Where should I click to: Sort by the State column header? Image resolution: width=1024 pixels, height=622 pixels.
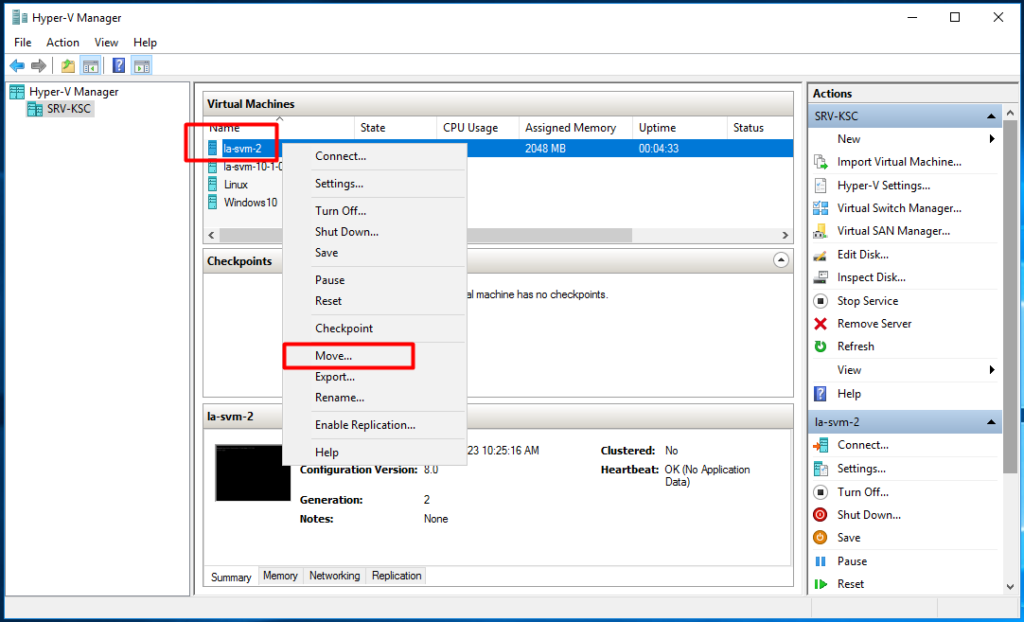[x=395, y=128]
